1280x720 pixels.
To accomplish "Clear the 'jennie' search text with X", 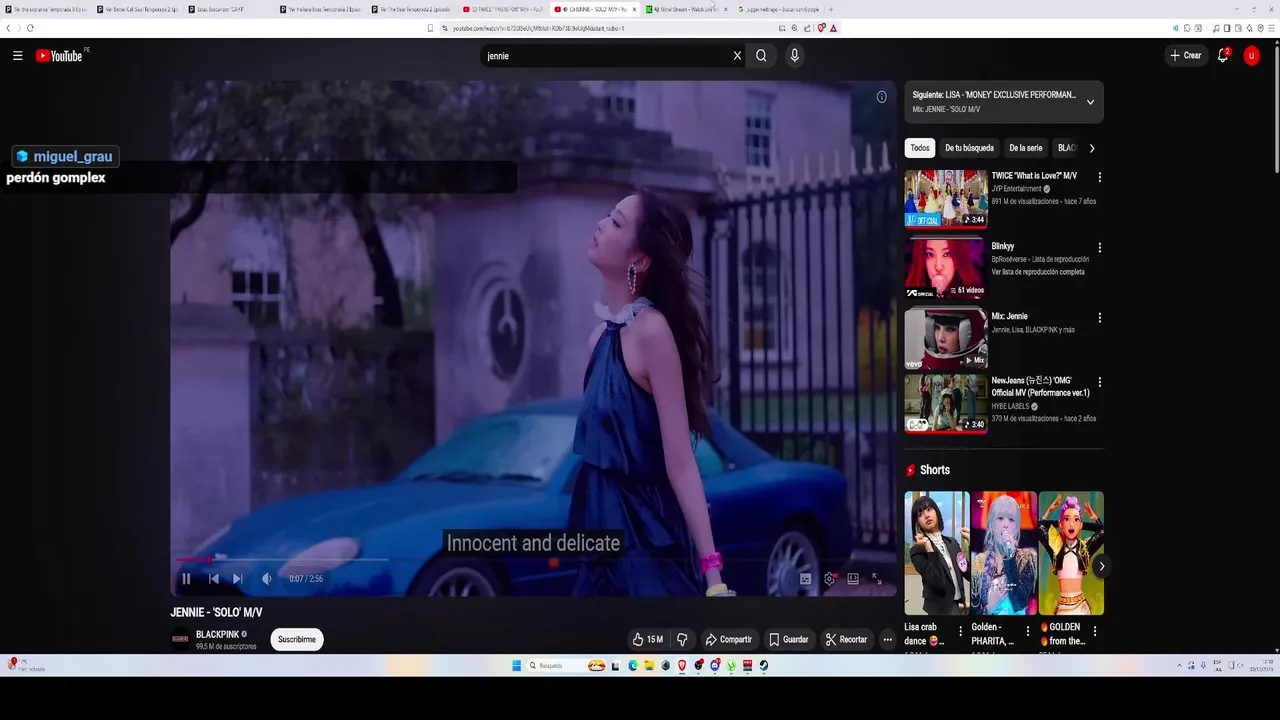I will tap(737, 56).
